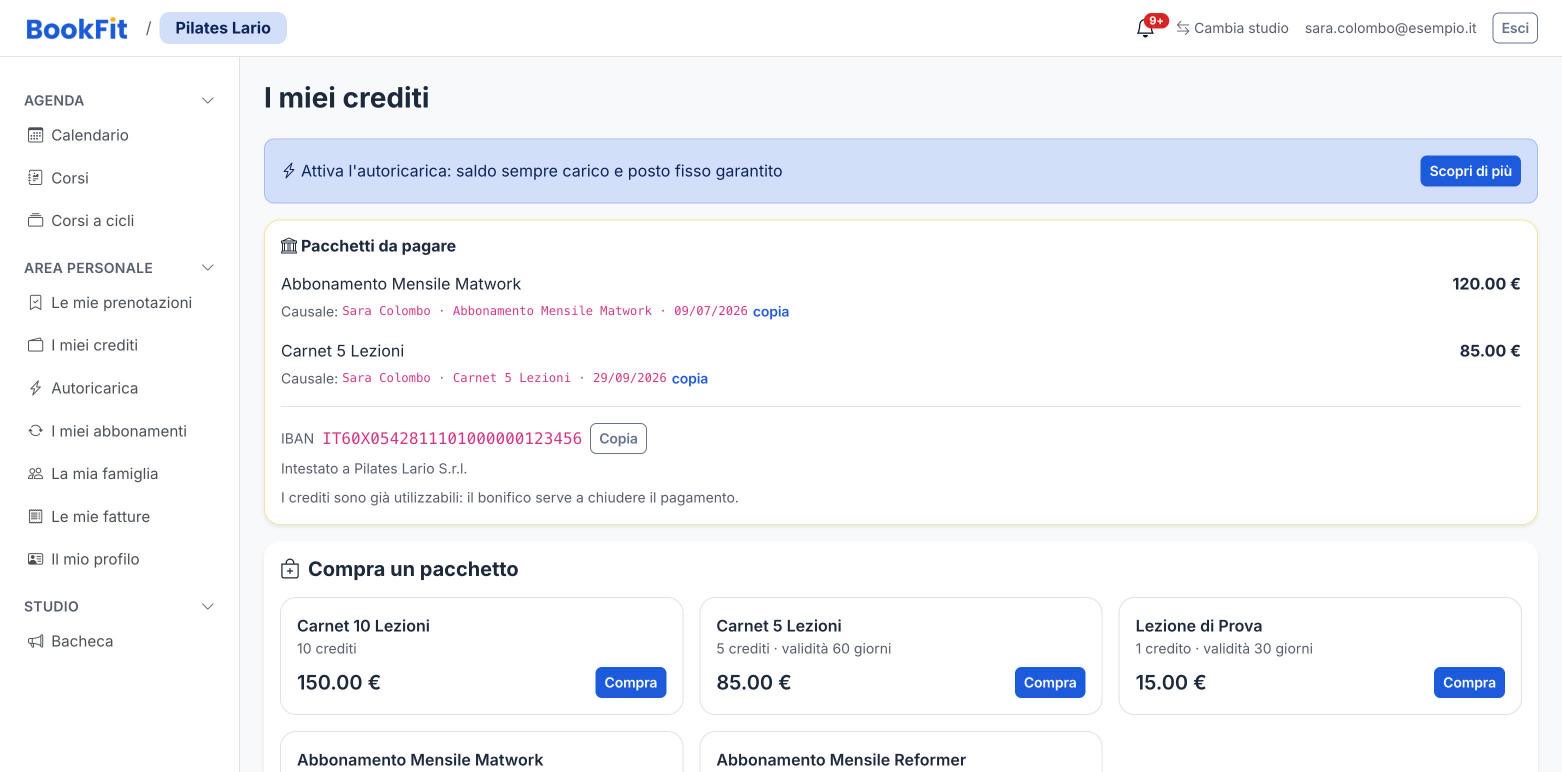The image size is (1562, 772).
Task: Collapse the STUDIO section chevron
Action: (208, 606)
